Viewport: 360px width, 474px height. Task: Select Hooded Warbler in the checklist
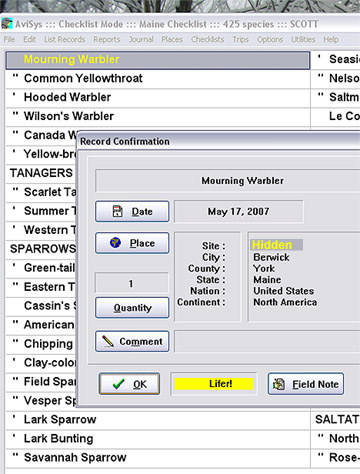tap(158, 98)
